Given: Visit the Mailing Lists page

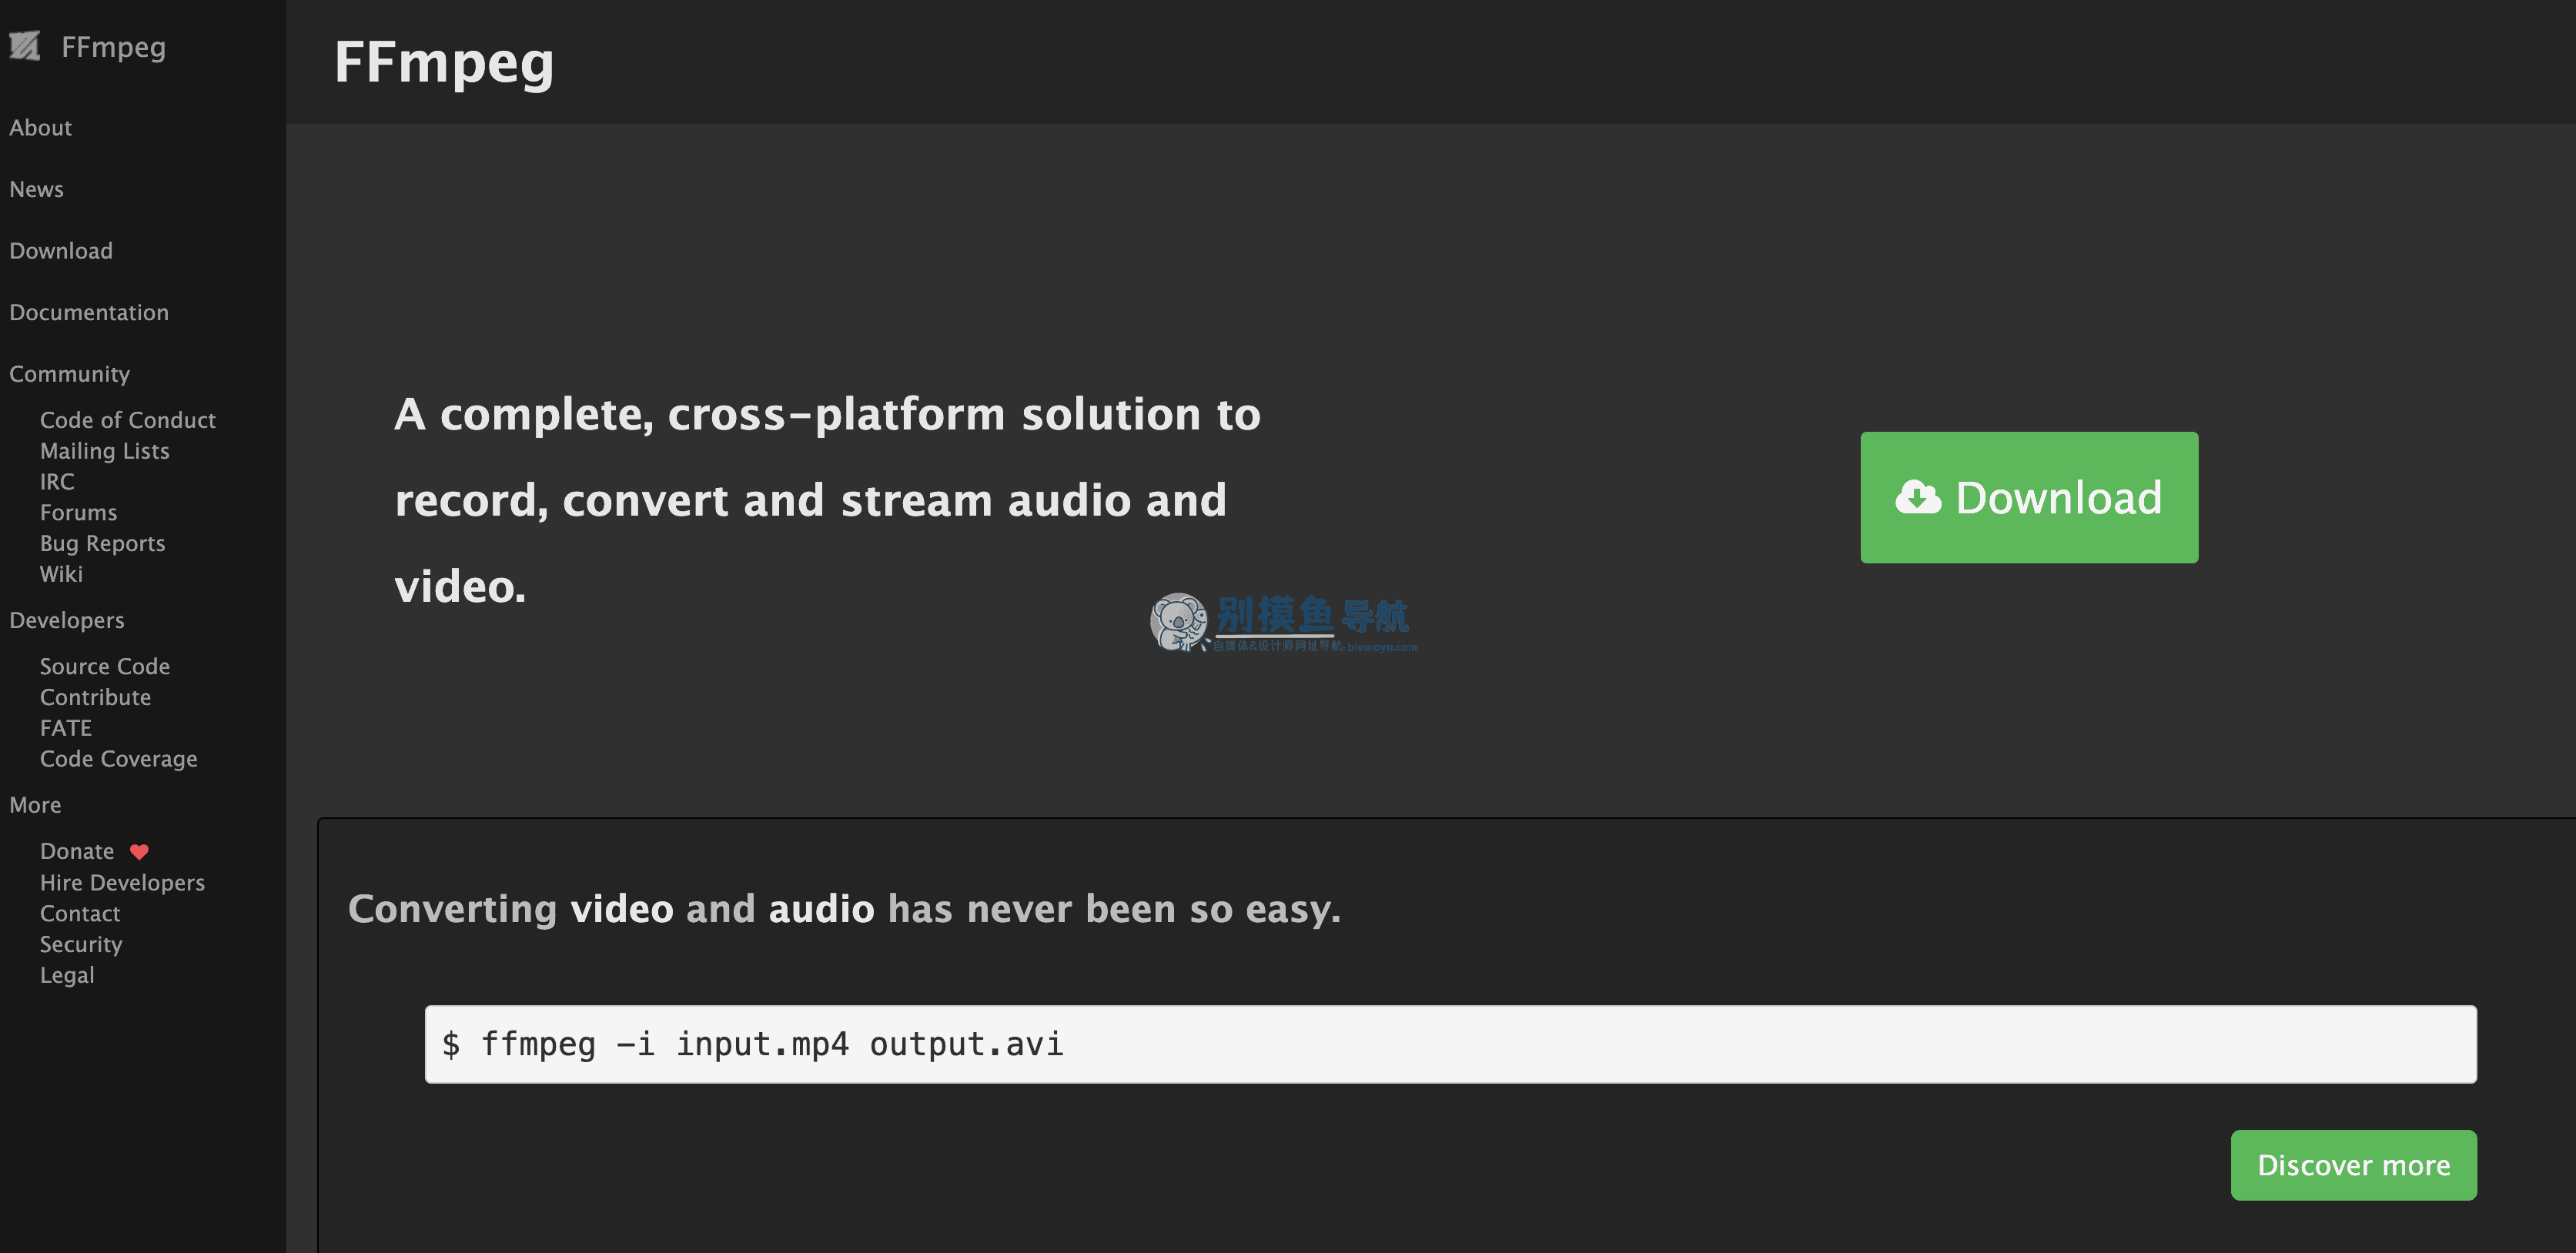Looking at the screenshot, I should pos(105,451).
